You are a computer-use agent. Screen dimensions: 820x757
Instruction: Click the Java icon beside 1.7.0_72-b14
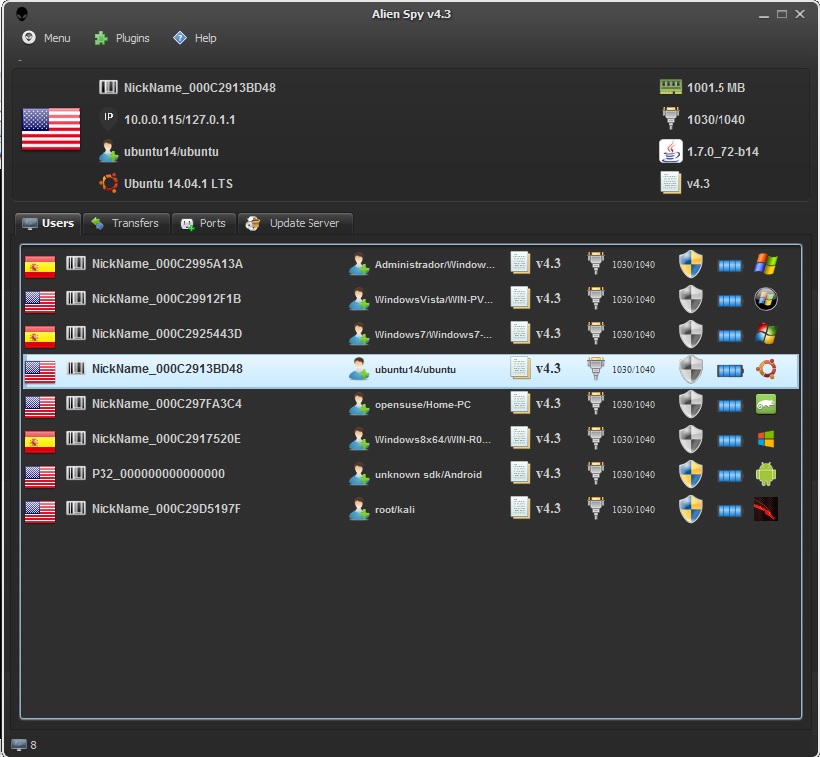[670, 151]
